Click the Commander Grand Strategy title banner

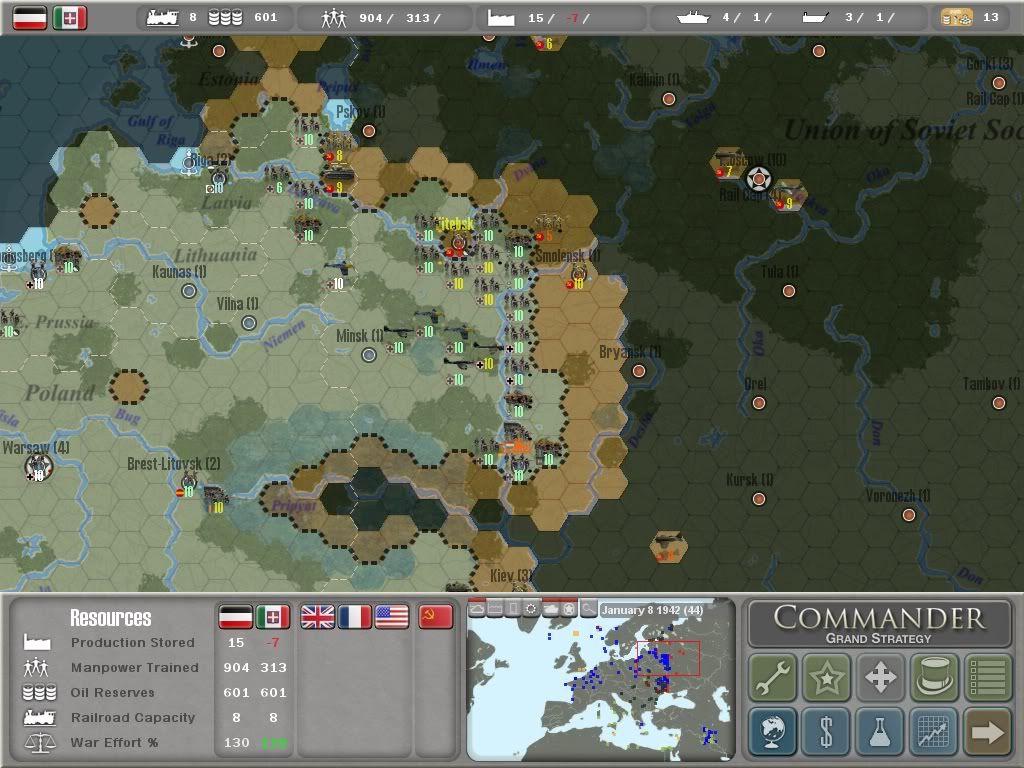tap(879, 624)
